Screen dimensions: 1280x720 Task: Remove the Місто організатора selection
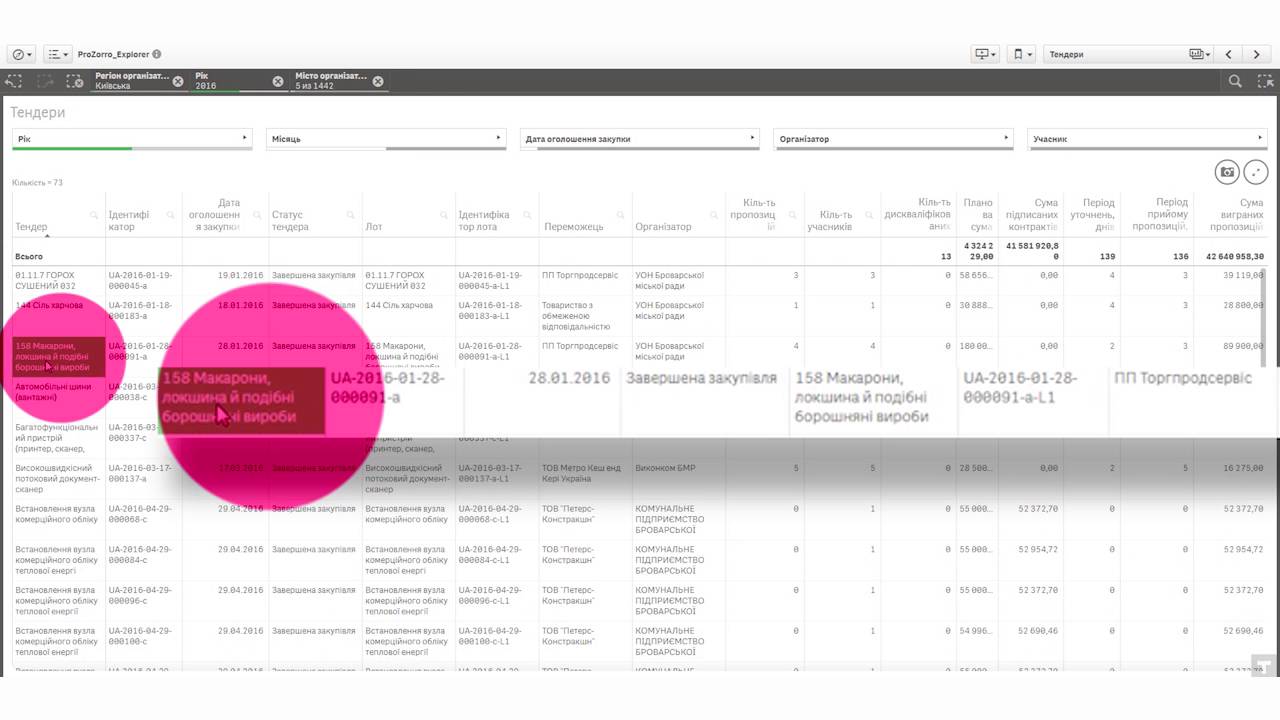click(x=378, y=81)
